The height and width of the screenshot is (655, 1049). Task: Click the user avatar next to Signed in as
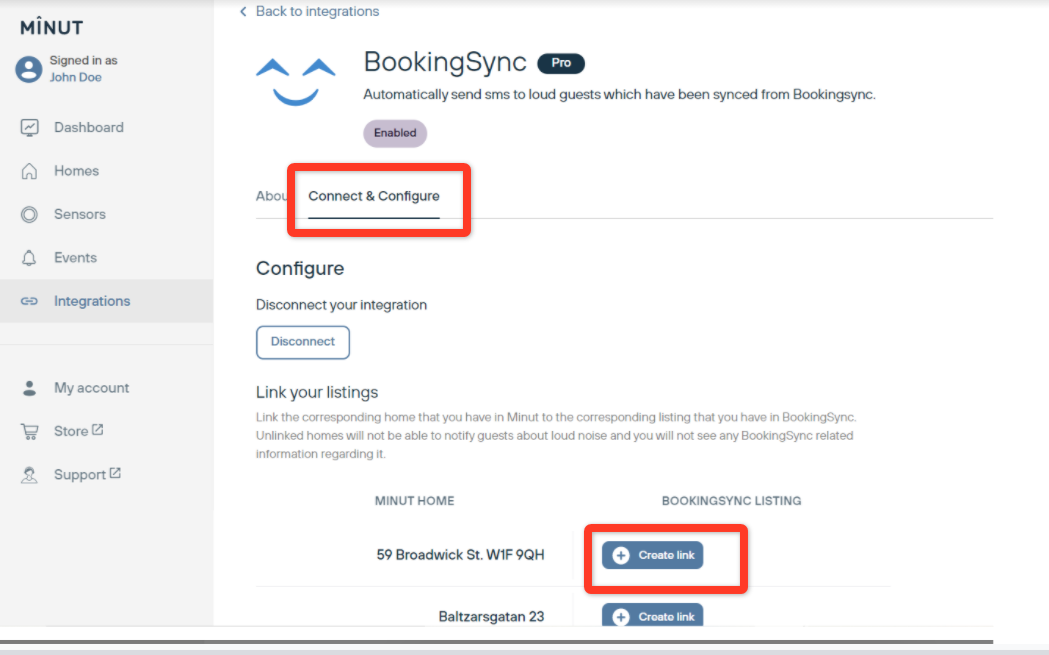pyautogui.click(x=29, y=69)
